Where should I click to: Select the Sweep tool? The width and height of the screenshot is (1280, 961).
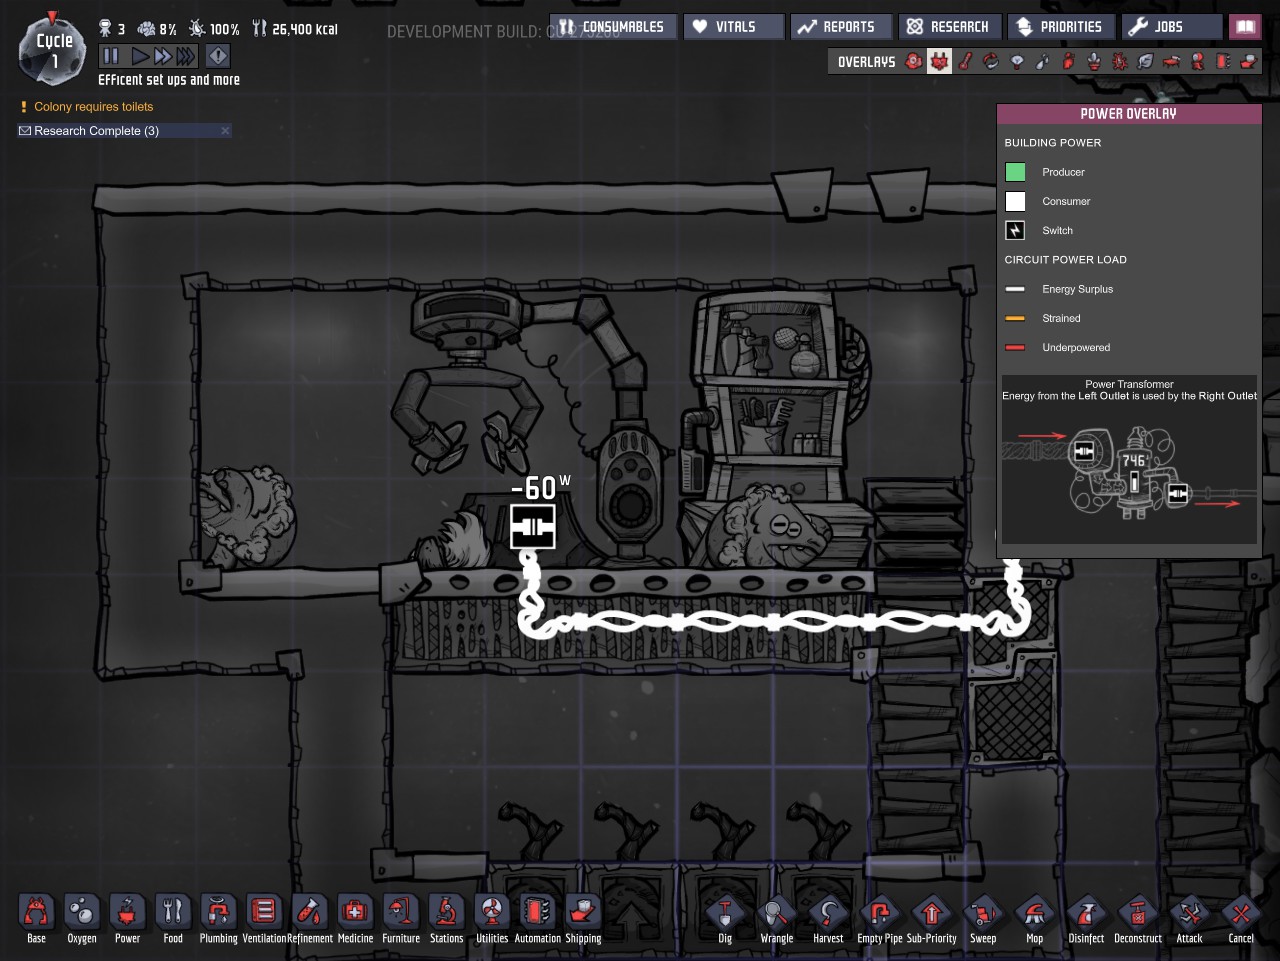983,919
